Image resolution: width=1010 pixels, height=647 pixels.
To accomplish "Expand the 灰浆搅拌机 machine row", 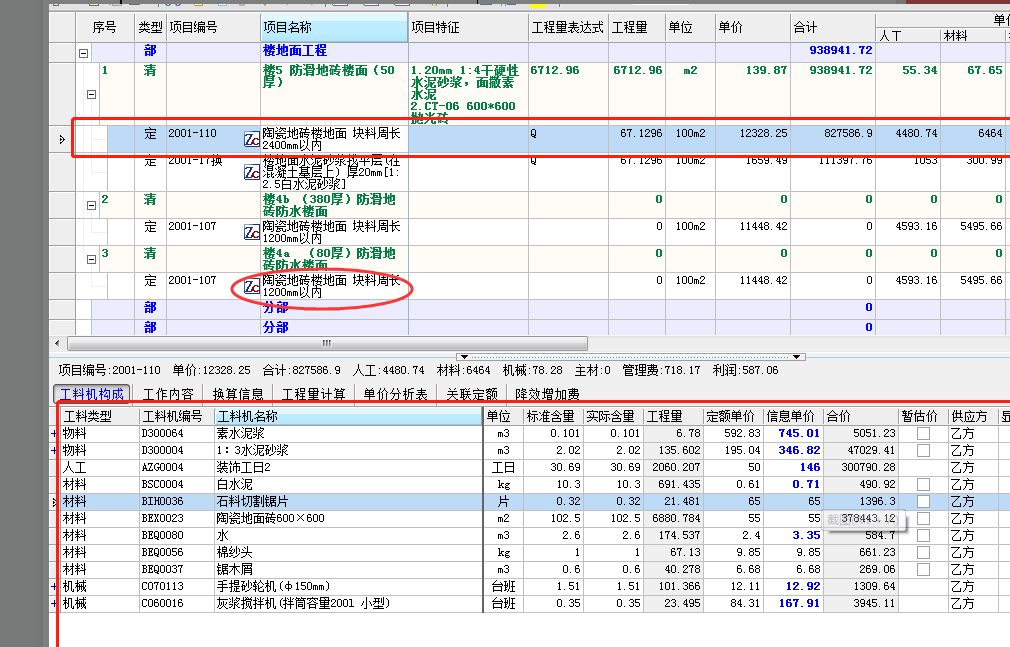I will point(54,603).
